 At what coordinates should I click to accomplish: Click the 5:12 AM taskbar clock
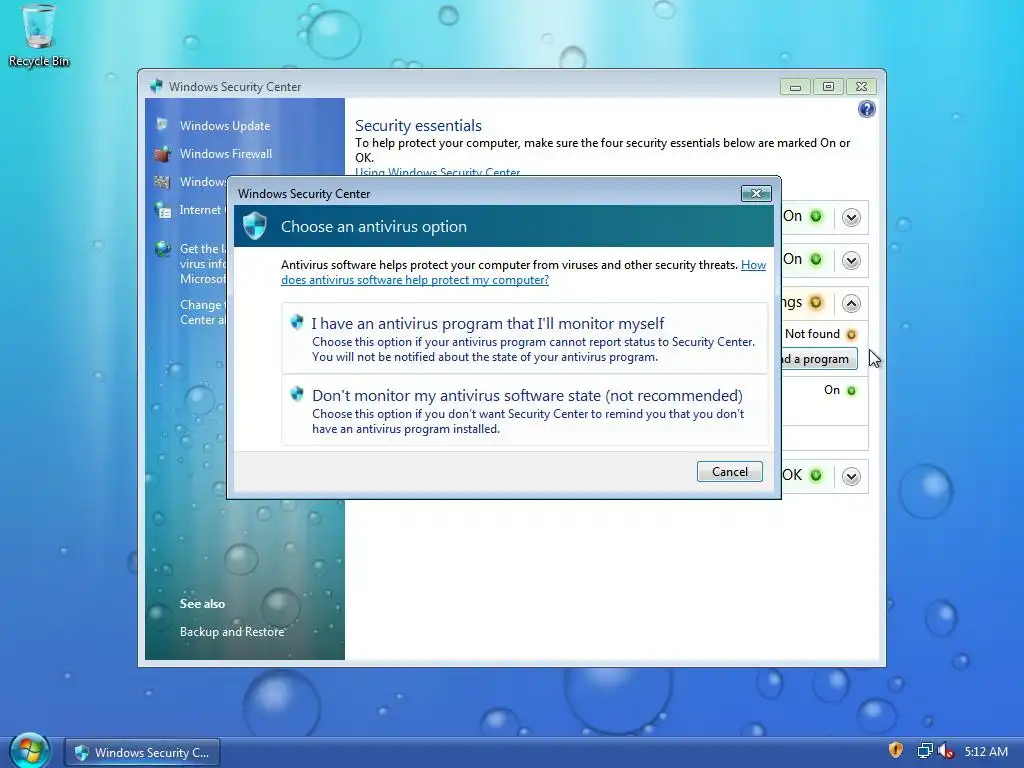click(x=986, y=752)
